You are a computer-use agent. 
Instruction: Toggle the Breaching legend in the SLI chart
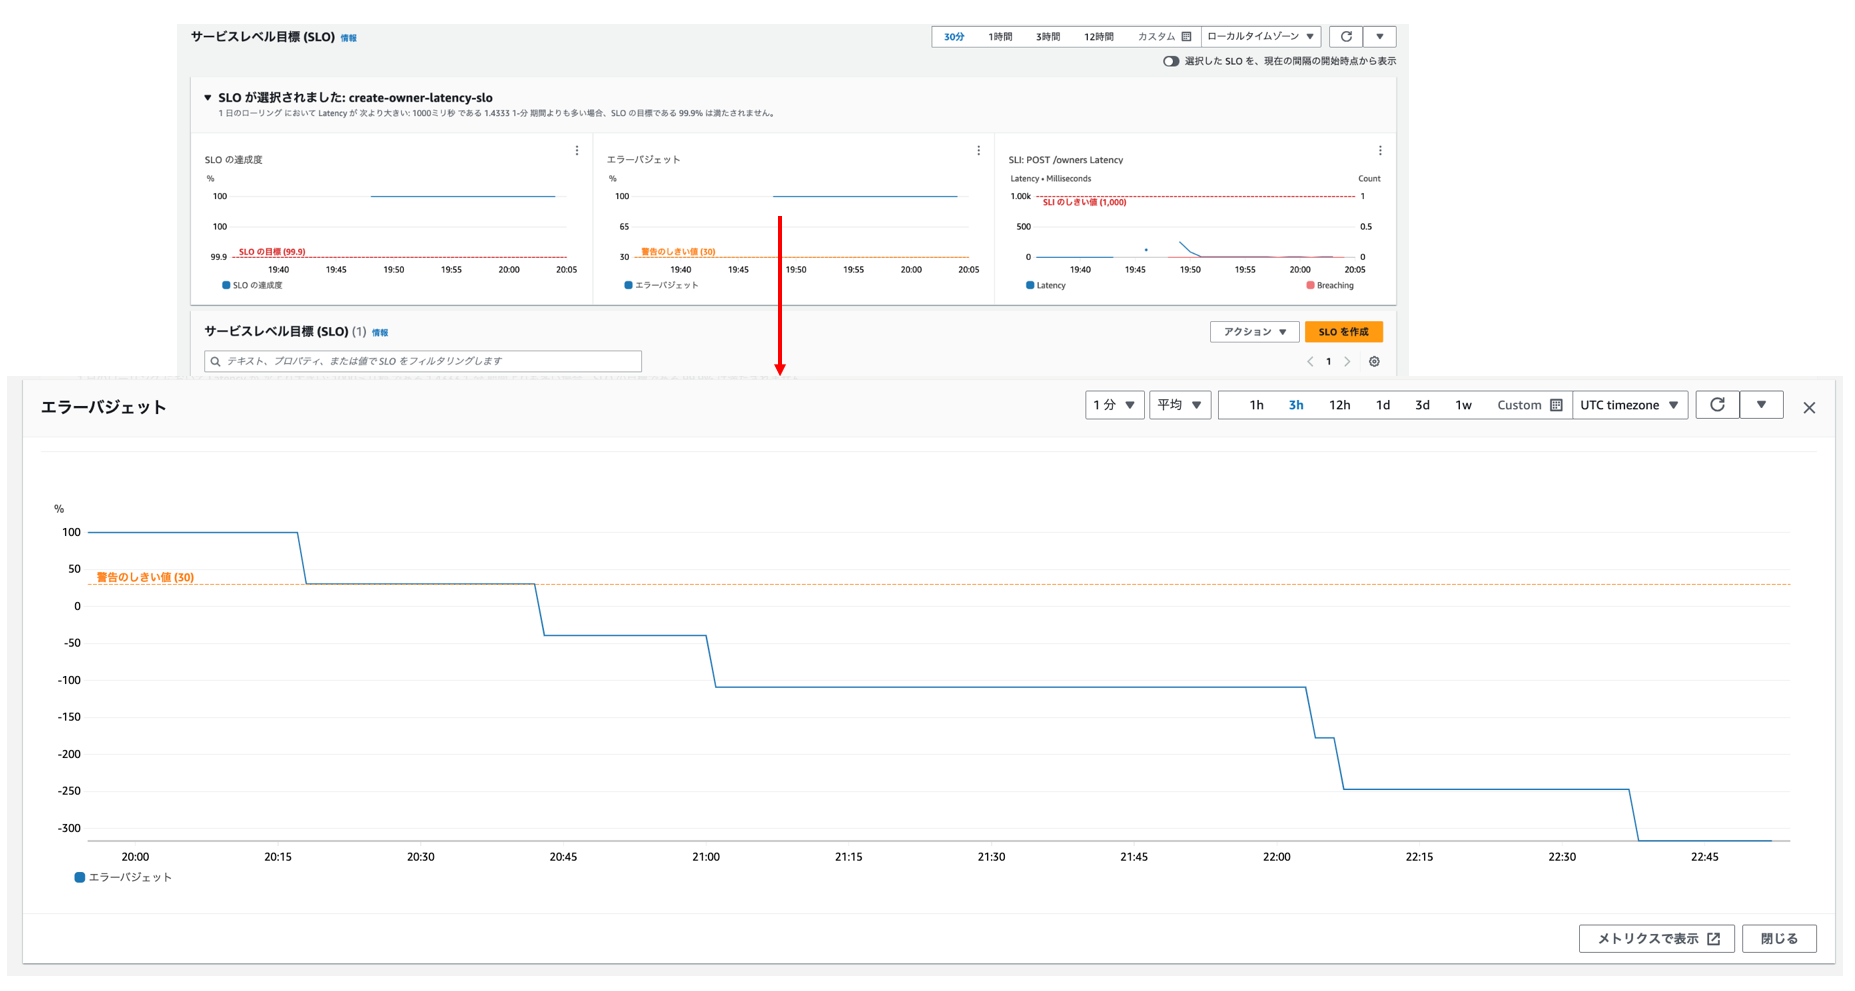pos(1329,286)
